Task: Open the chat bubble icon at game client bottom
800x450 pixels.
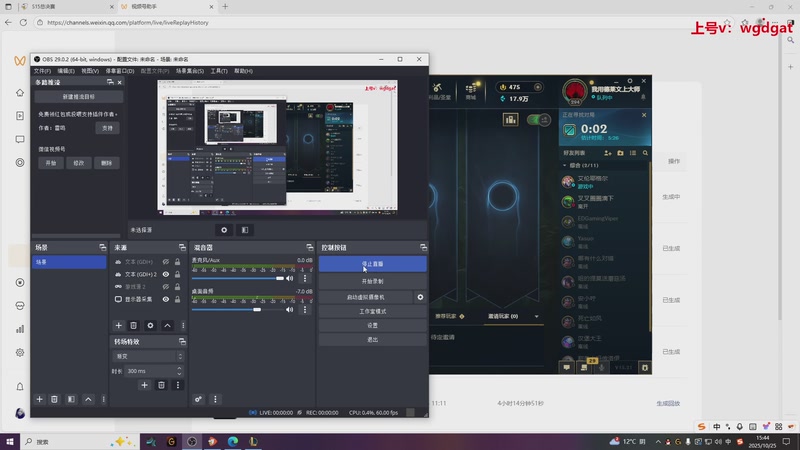Action: pyautogui.click(x=567, y=367)
